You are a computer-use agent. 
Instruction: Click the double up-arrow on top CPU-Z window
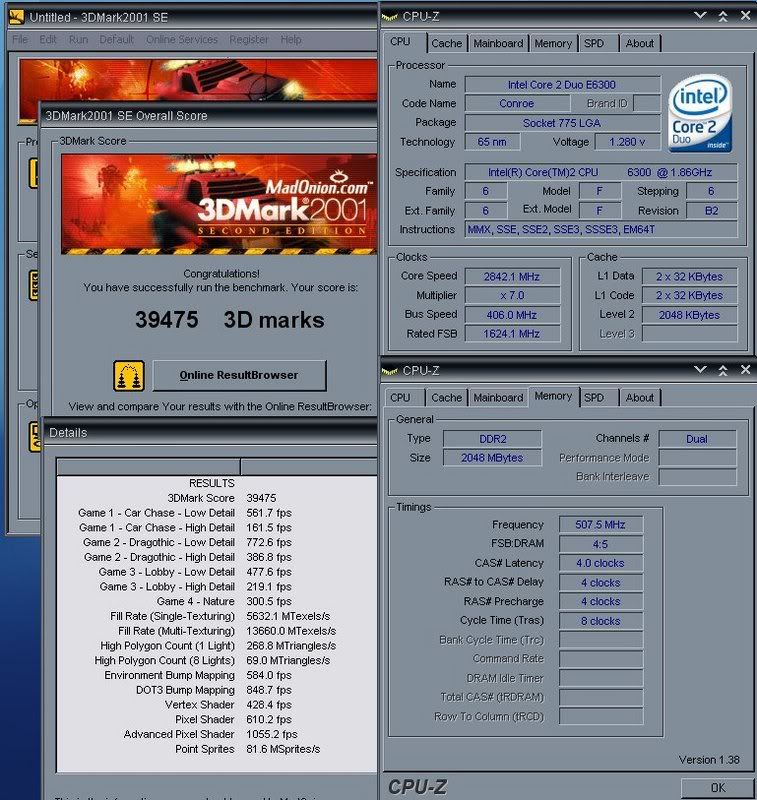point(723,16)
